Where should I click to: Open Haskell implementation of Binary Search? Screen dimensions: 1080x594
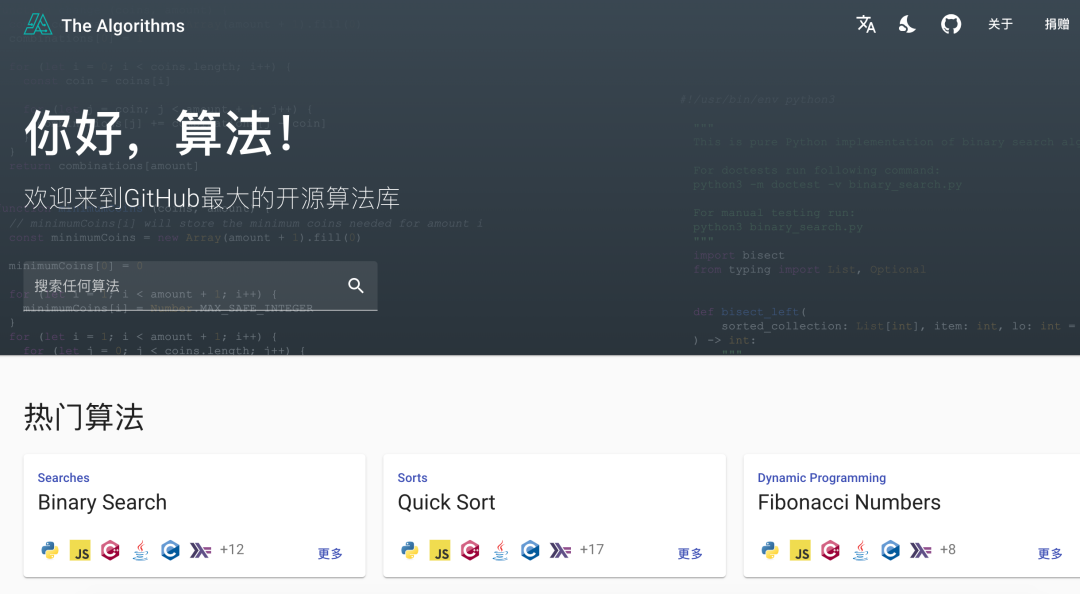click(x=200, y=550)
